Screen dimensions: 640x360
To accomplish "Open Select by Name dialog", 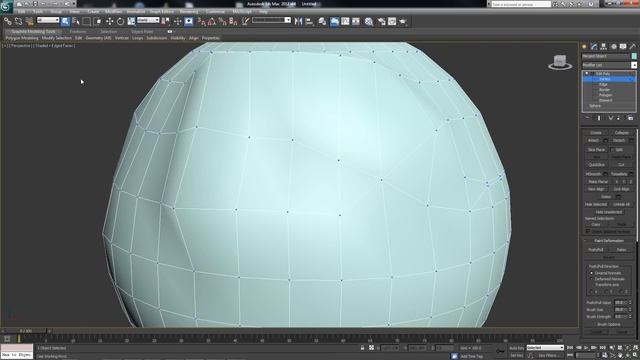I will point(76,21).
